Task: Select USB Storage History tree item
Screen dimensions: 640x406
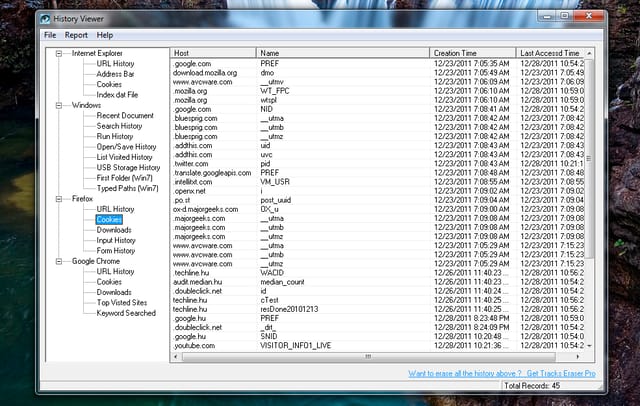Action: [x=128, y=168]
